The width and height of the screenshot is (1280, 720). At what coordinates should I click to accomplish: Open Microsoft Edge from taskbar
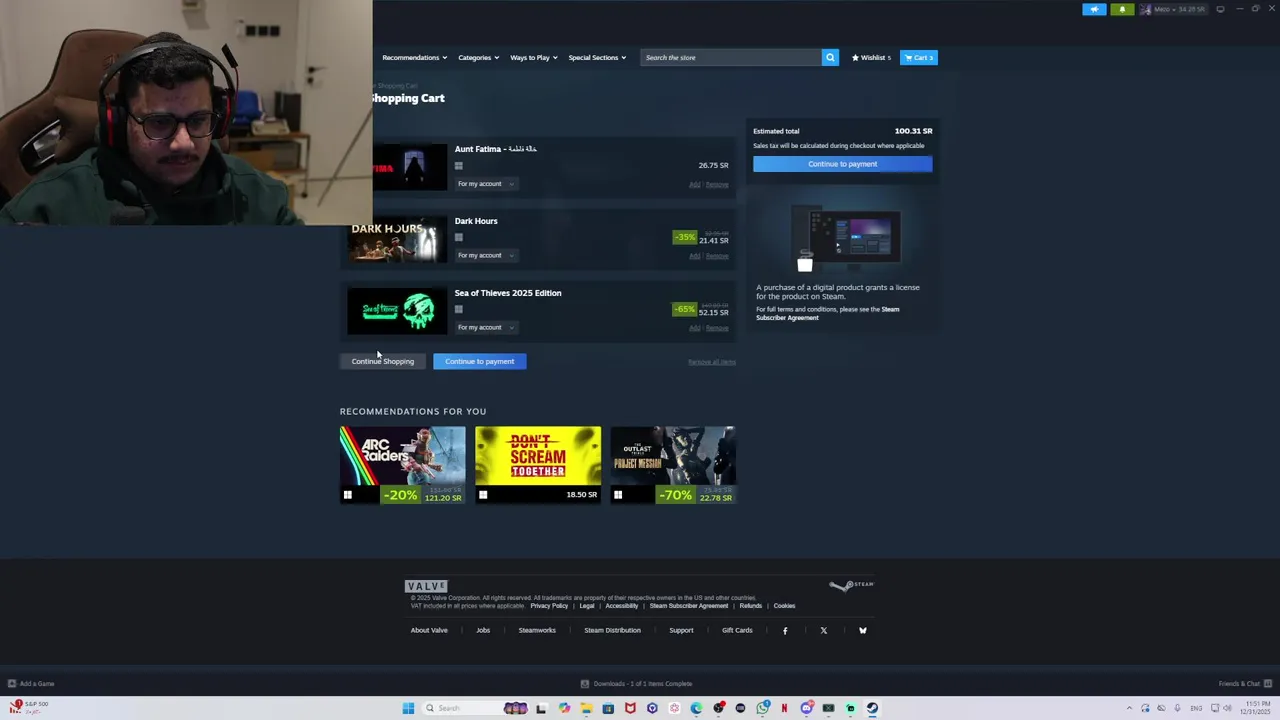coord(696,708)
